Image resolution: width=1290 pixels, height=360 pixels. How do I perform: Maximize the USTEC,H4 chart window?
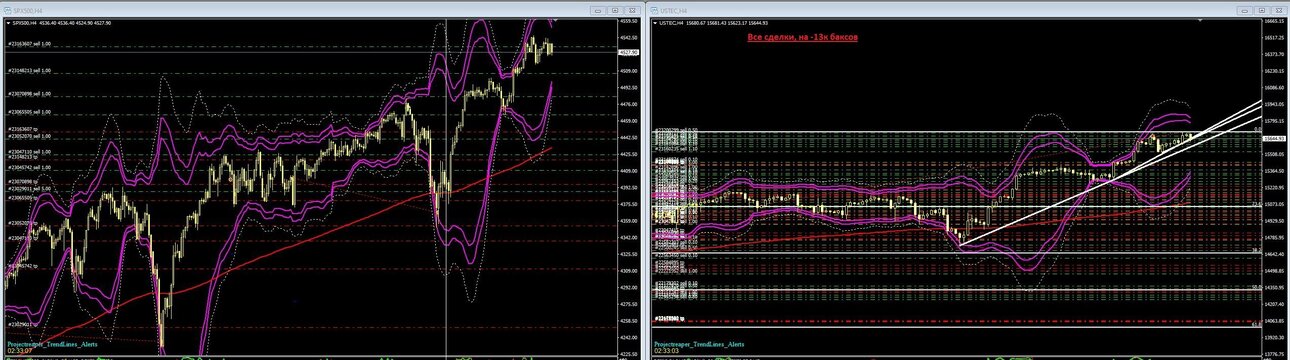(x=1262, y=10)
